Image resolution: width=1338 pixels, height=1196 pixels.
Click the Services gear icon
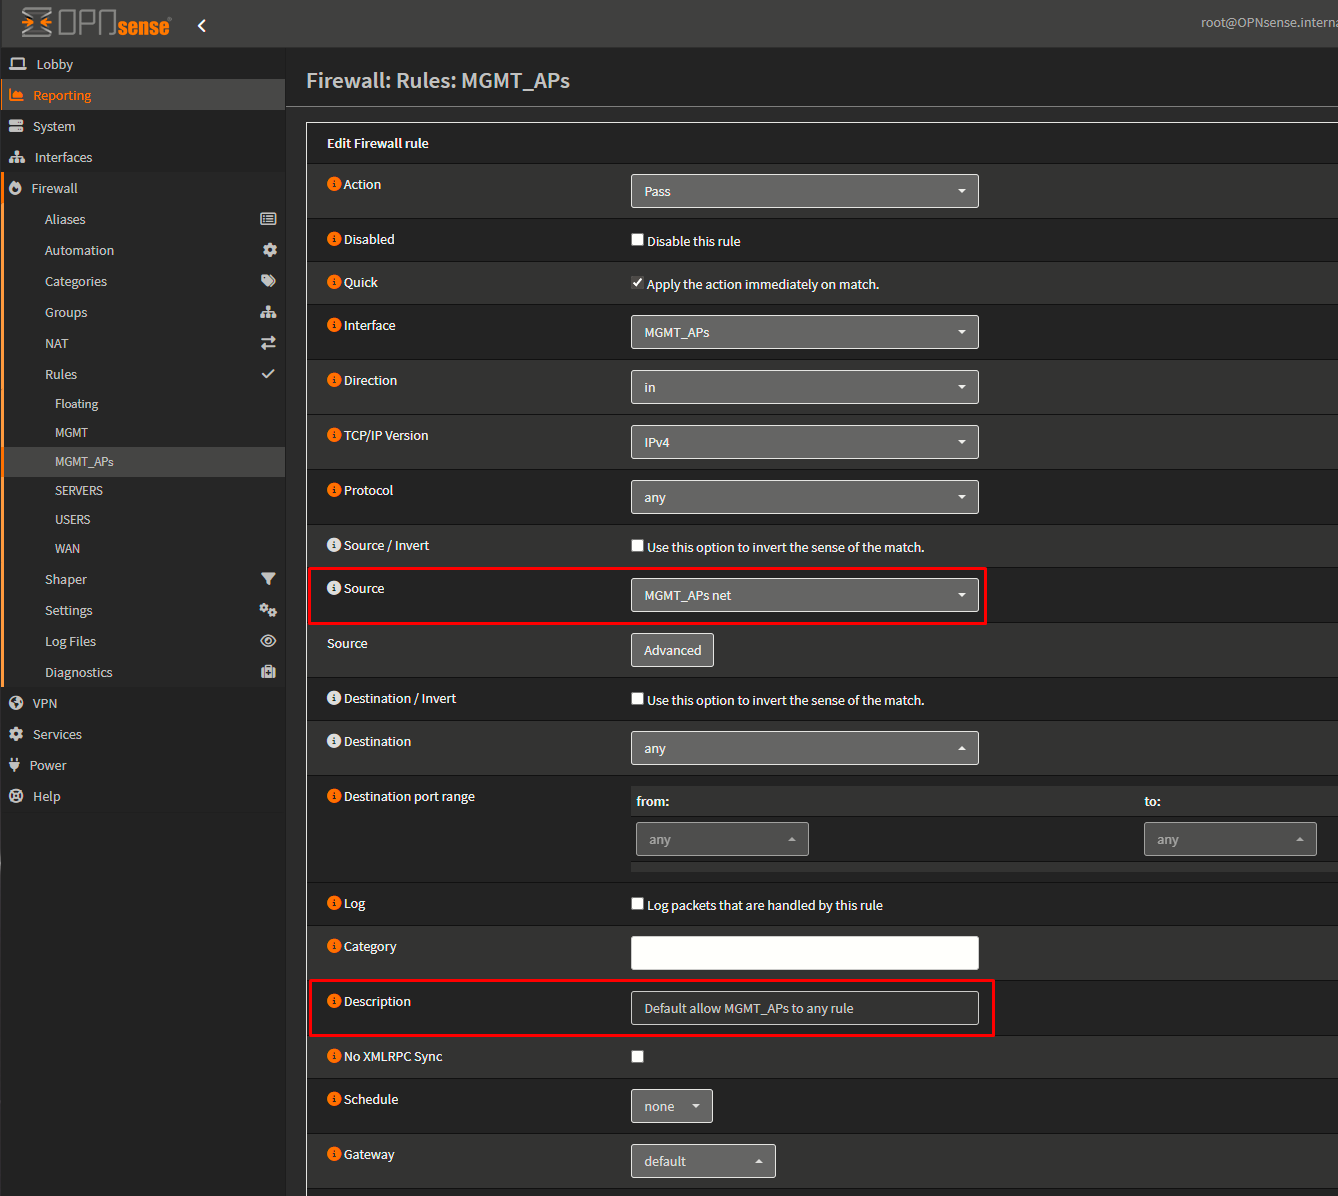[x=16, y=734]
